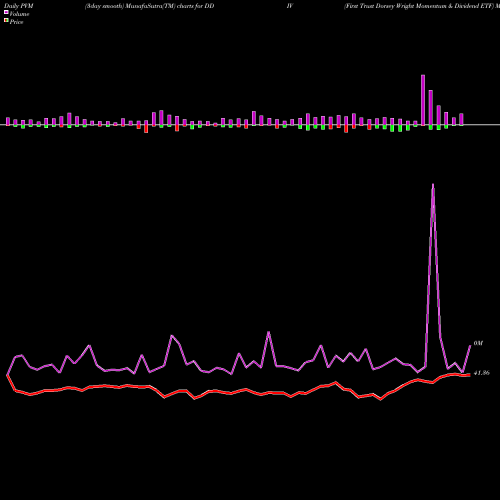Click the right end of the red price line
The width and height of the screenshot is (500, 500).
[470, 375]
